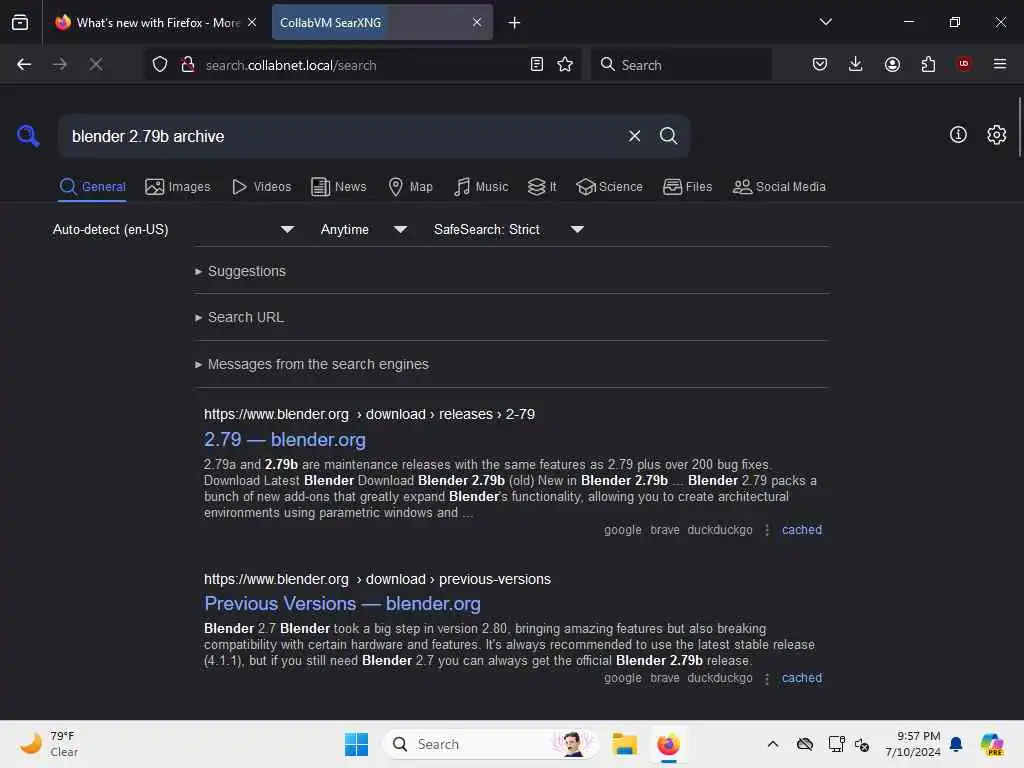This screenshot has width=1024, height=768.
Task: Close the What's new with Firefox tab
Action: pyautogui.click(x=252, y=22)
